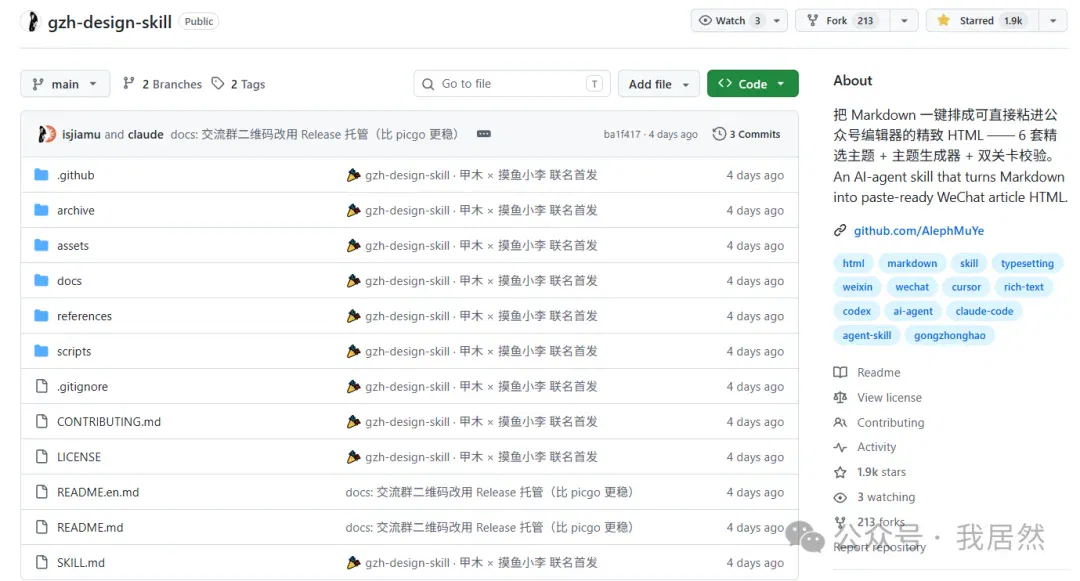Open the View license link

[889, 397]
